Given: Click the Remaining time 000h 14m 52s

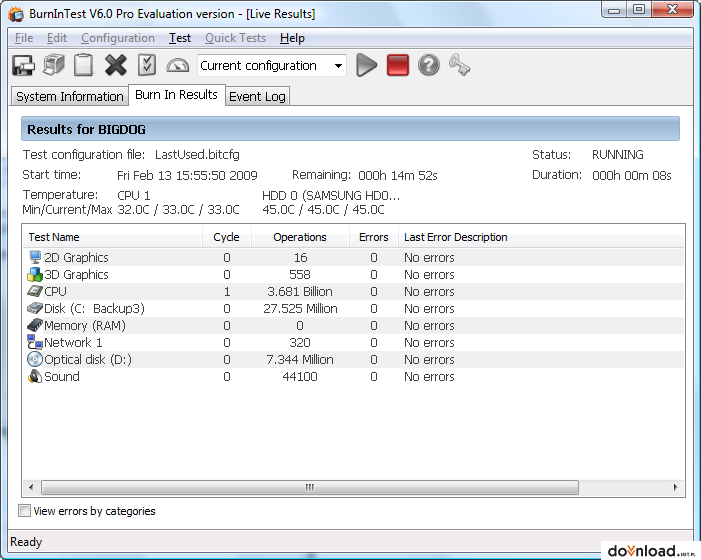Looking at the screenshot, I should click(398, 175).
